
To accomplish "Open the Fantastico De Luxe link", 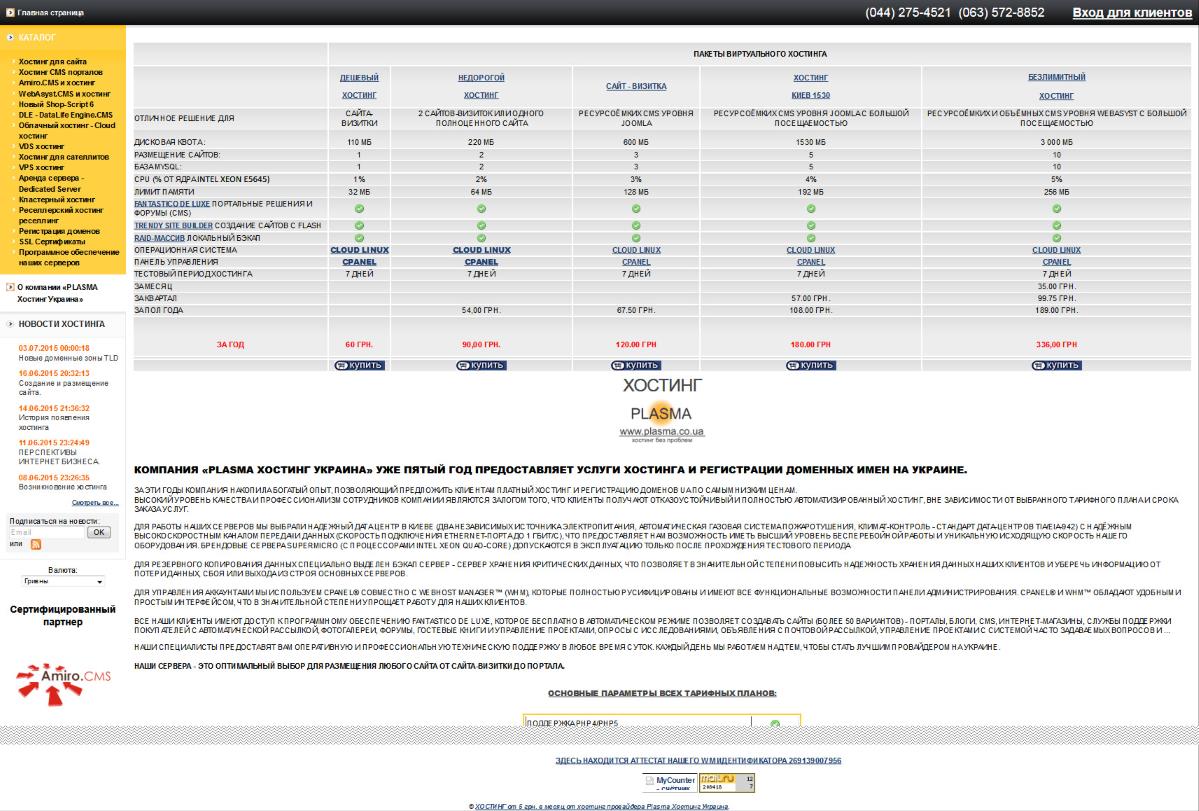I will [172, 204].
